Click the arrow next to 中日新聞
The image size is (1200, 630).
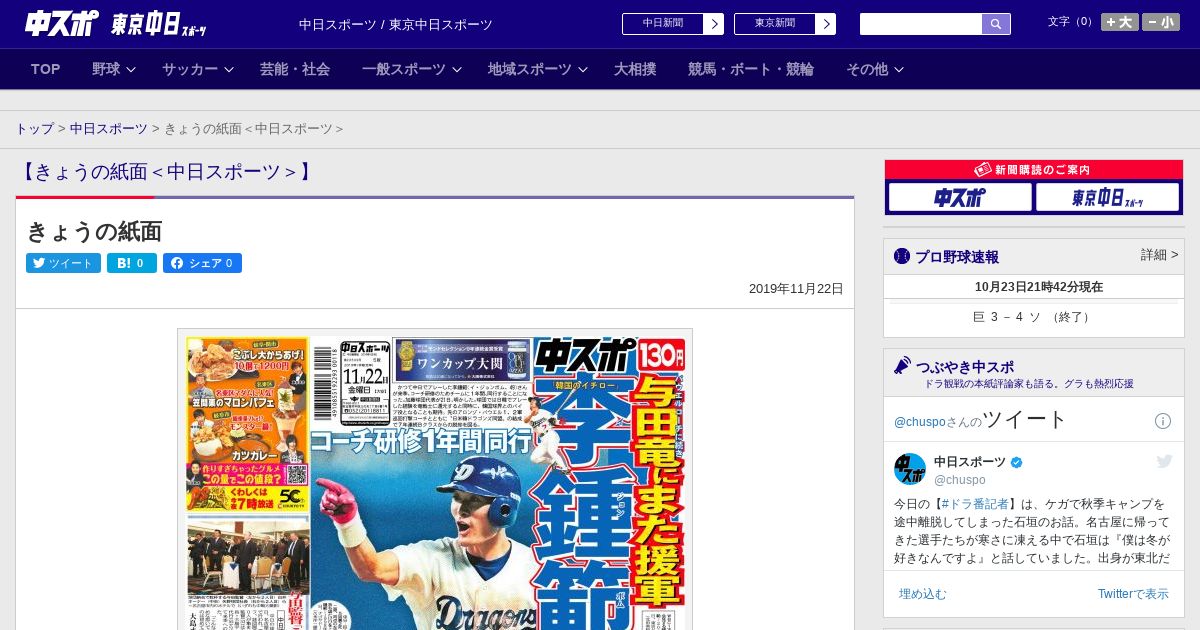point(714,24)
